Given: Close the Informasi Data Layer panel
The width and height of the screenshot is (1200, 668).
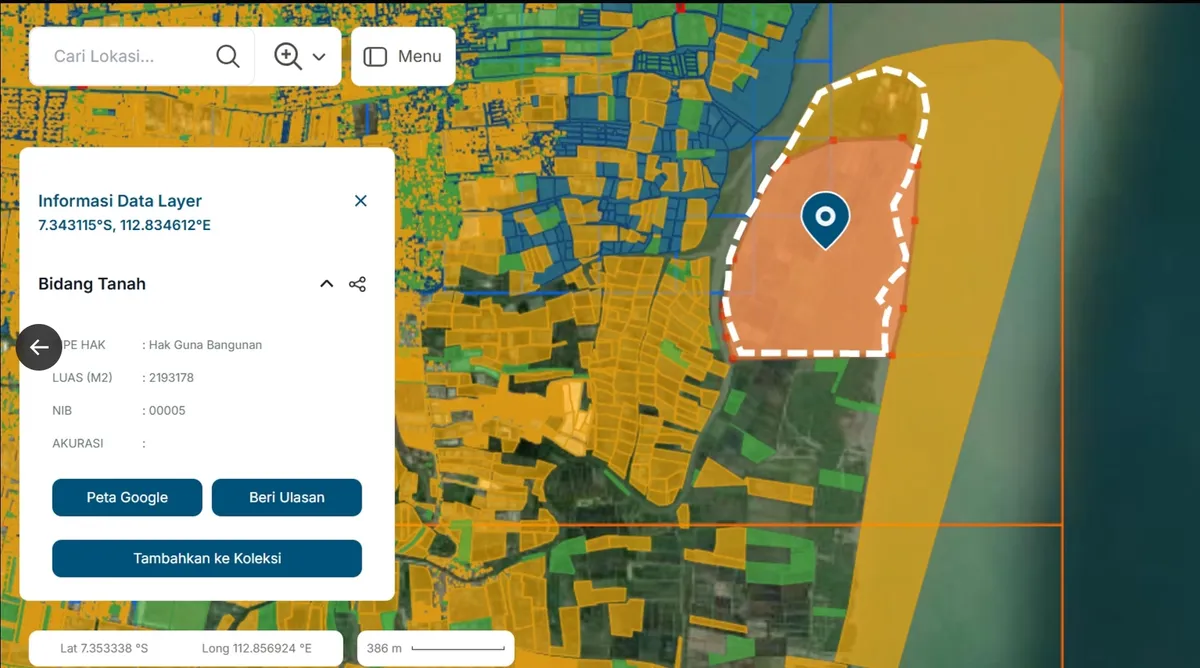Looking at the screenshot, I should [x=361, y=201].
